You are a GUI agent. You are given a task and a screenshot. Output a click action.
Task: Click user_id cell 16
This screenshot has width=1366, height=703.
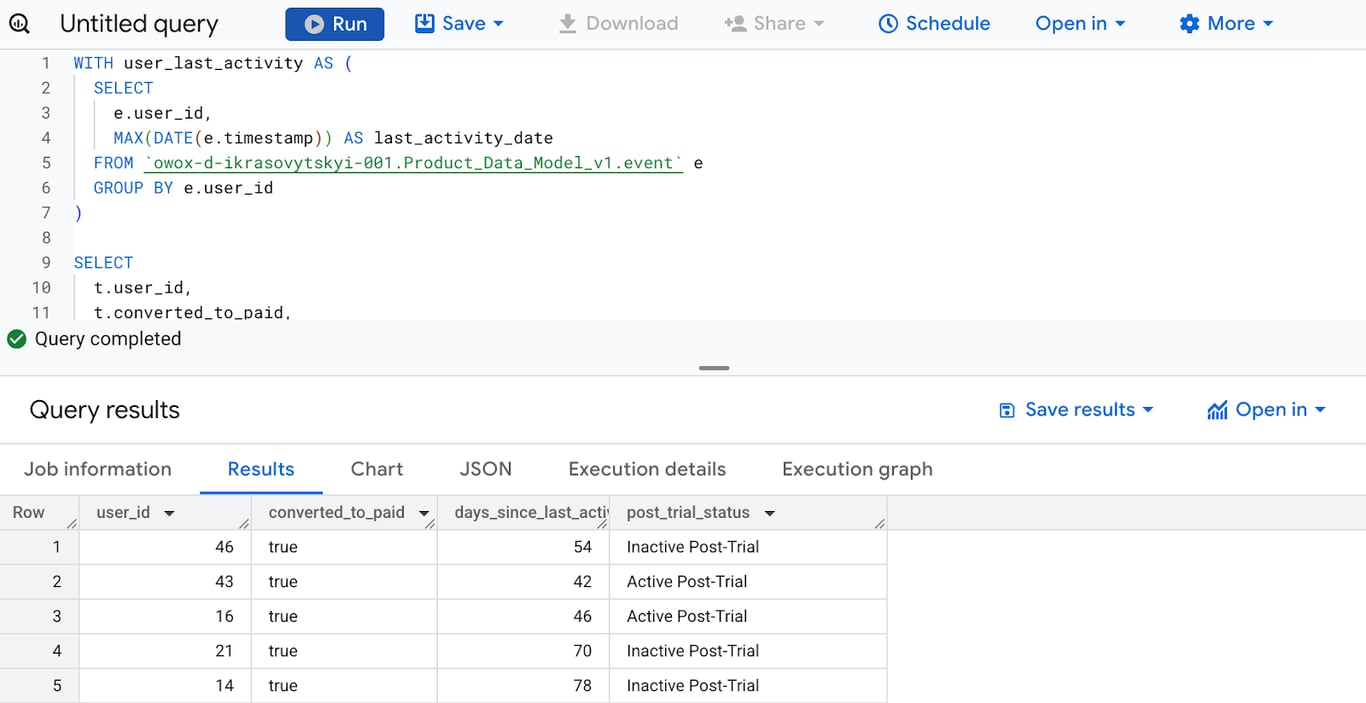click(x=165, y=616)
